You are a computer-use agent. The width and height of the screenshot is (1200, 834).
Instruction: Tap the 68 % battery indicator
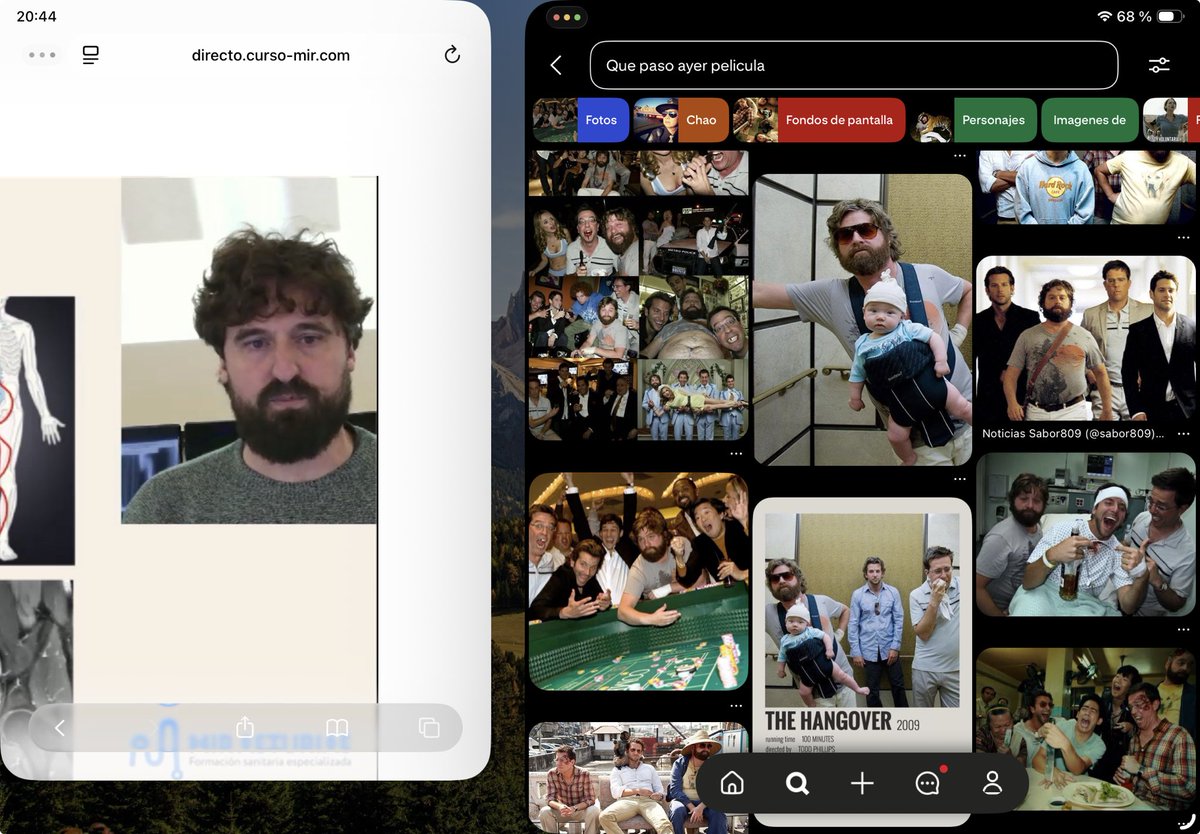tap(1150, 16)
